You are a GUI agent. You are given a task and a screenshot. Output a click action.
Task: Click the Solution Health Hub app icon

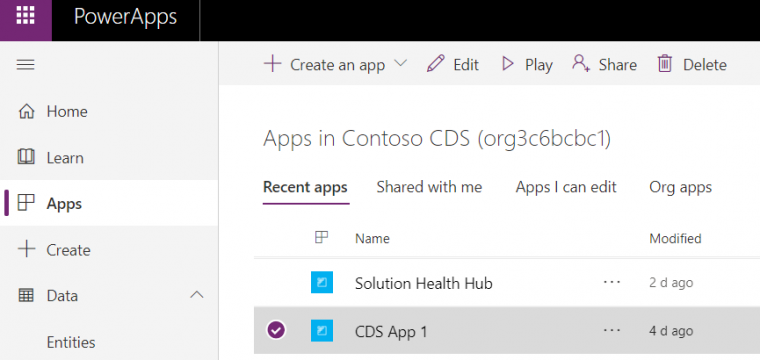(322, 282)
